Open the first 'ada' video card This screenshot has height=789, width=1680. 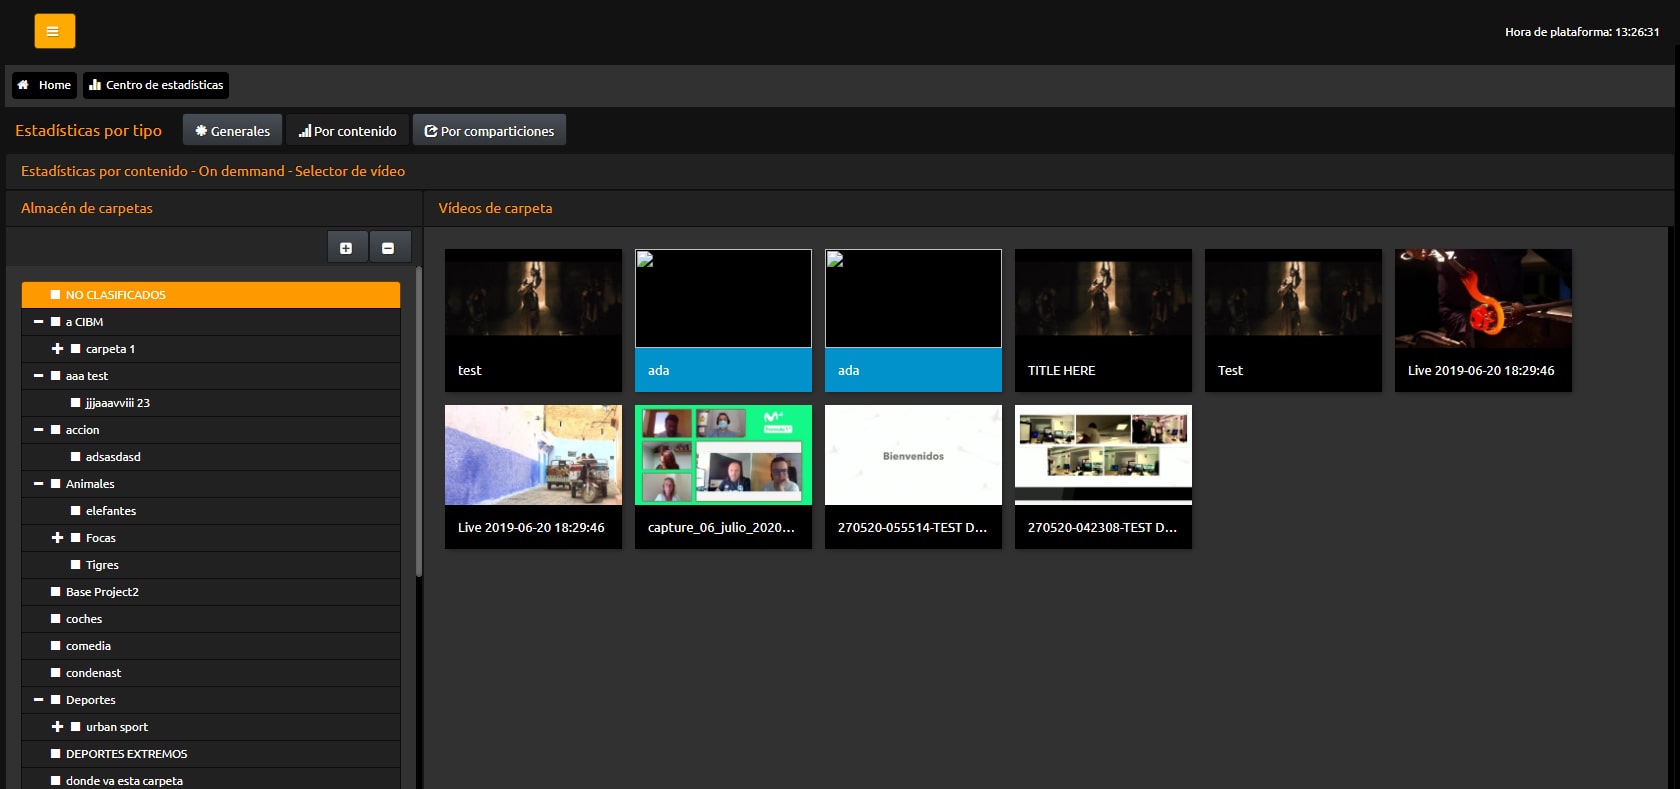(x=723, y=320)
